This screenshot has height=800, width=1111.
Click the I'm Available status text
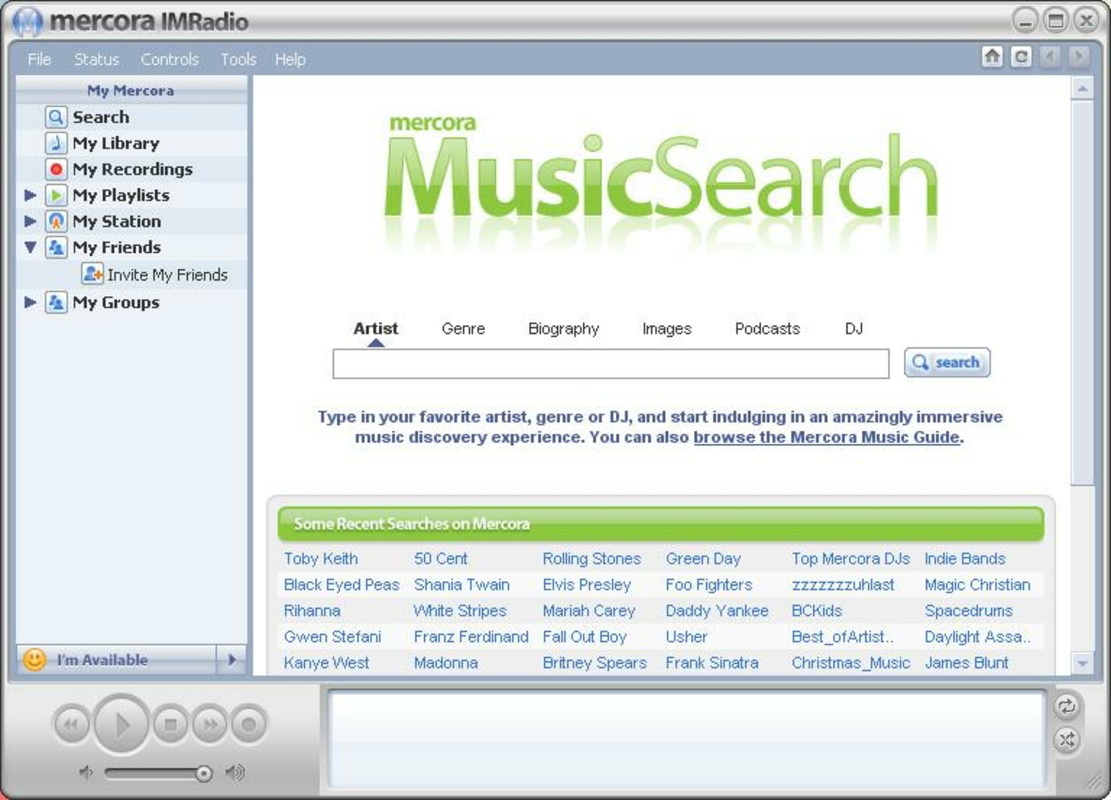click(x=103, y=660)
